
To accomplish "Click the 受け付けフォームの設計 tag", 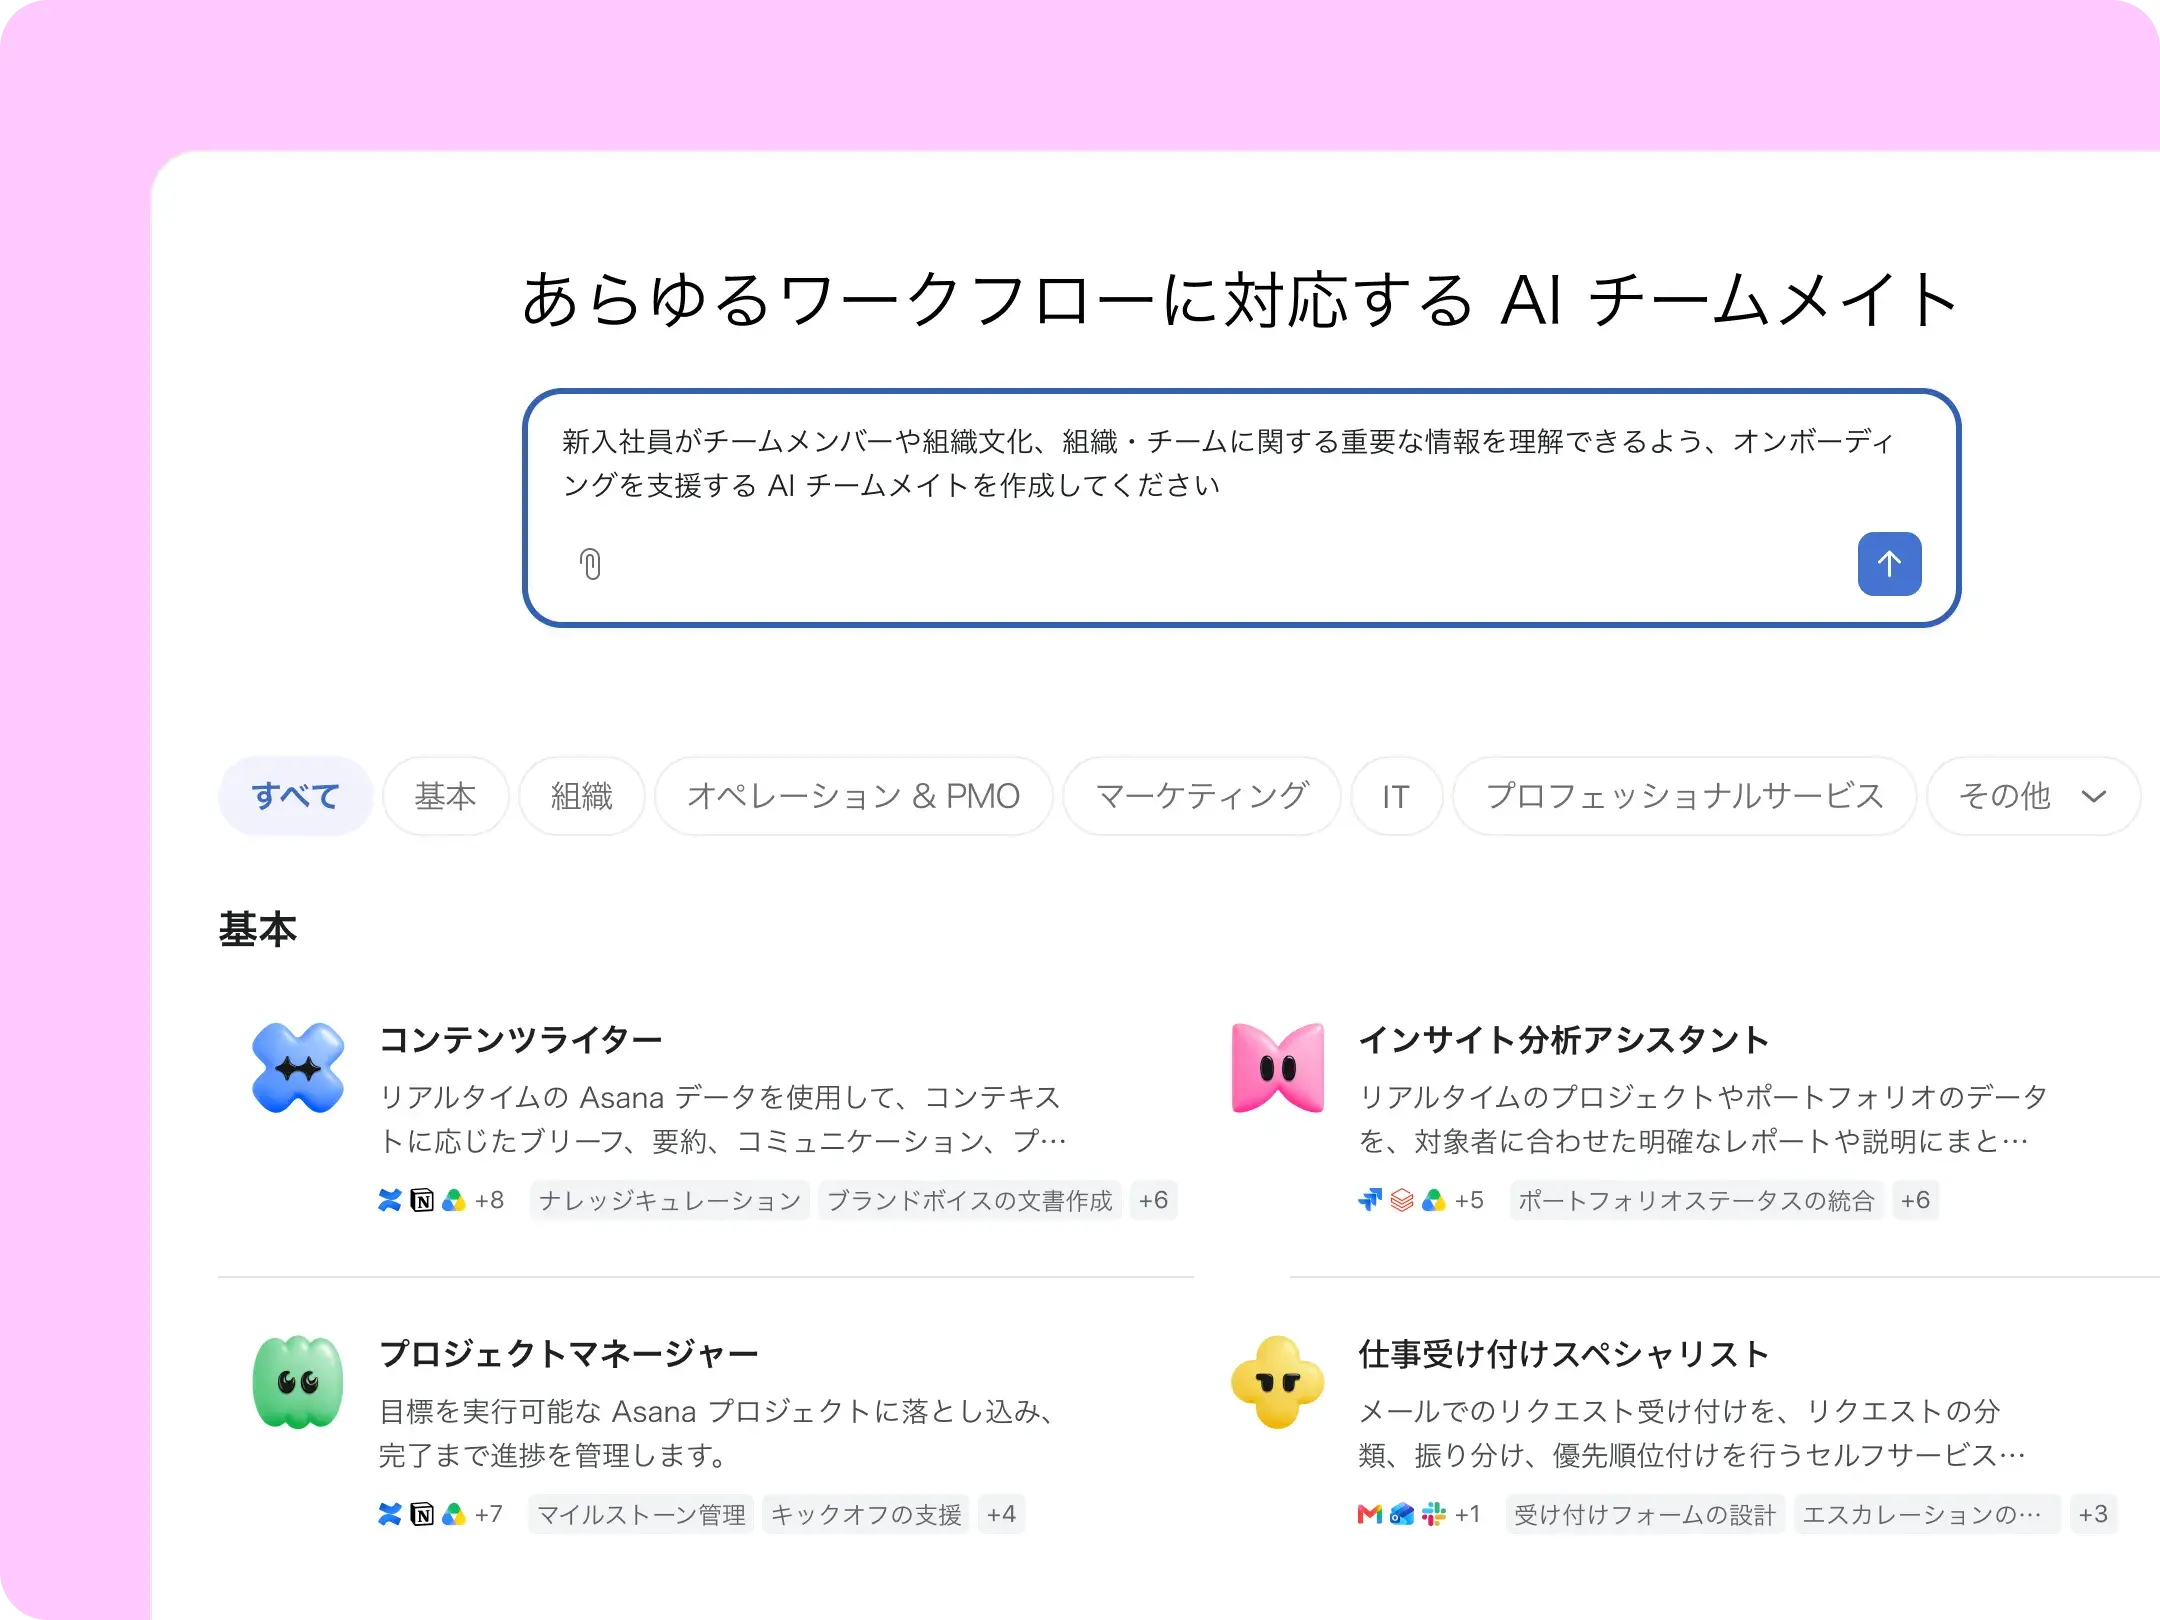I will [1645, 1514].
